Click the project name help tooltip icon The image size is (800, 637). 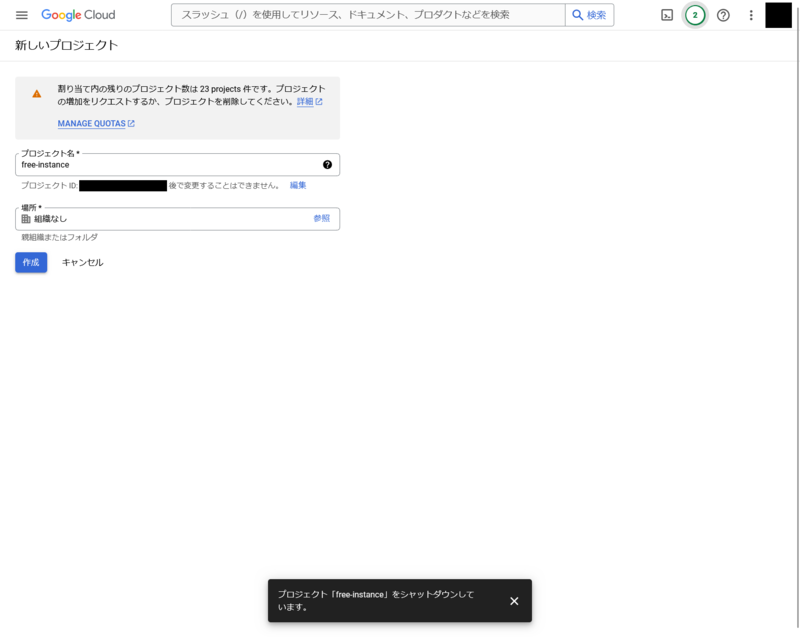[327, 165]
